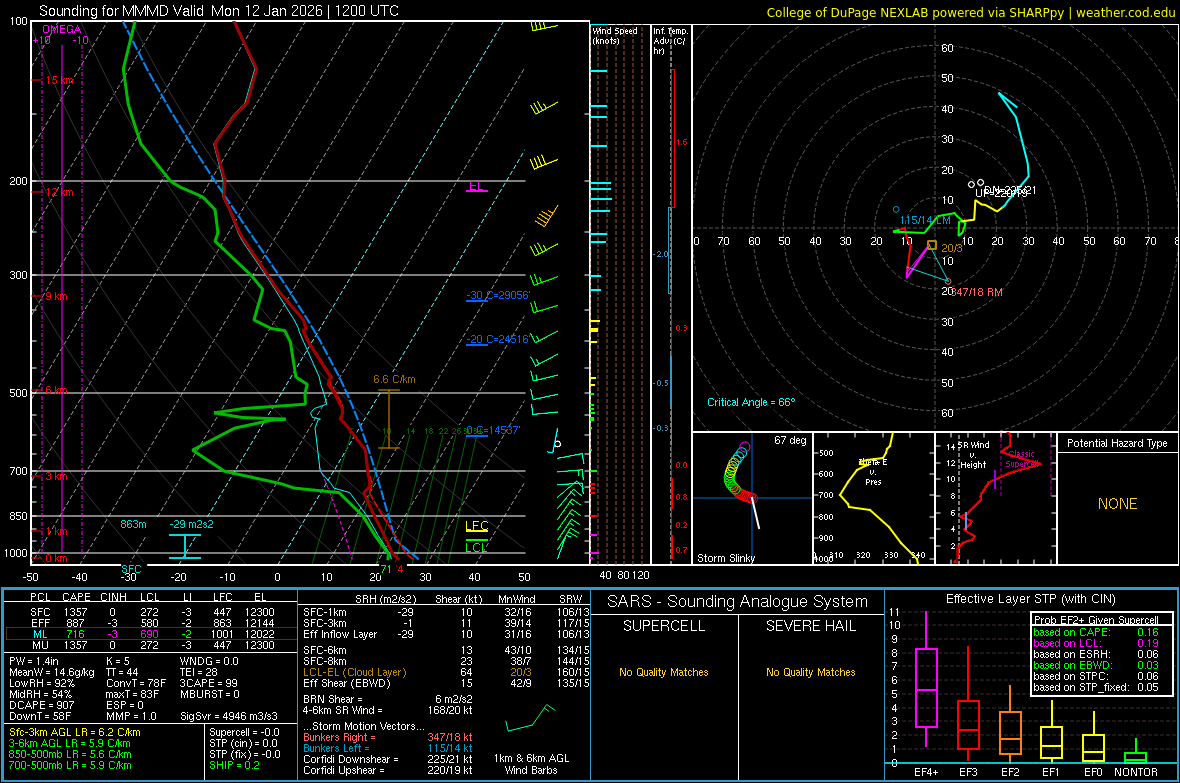Click the 'SigSvr = 4946 m3/s3' value

pos(229,716)
